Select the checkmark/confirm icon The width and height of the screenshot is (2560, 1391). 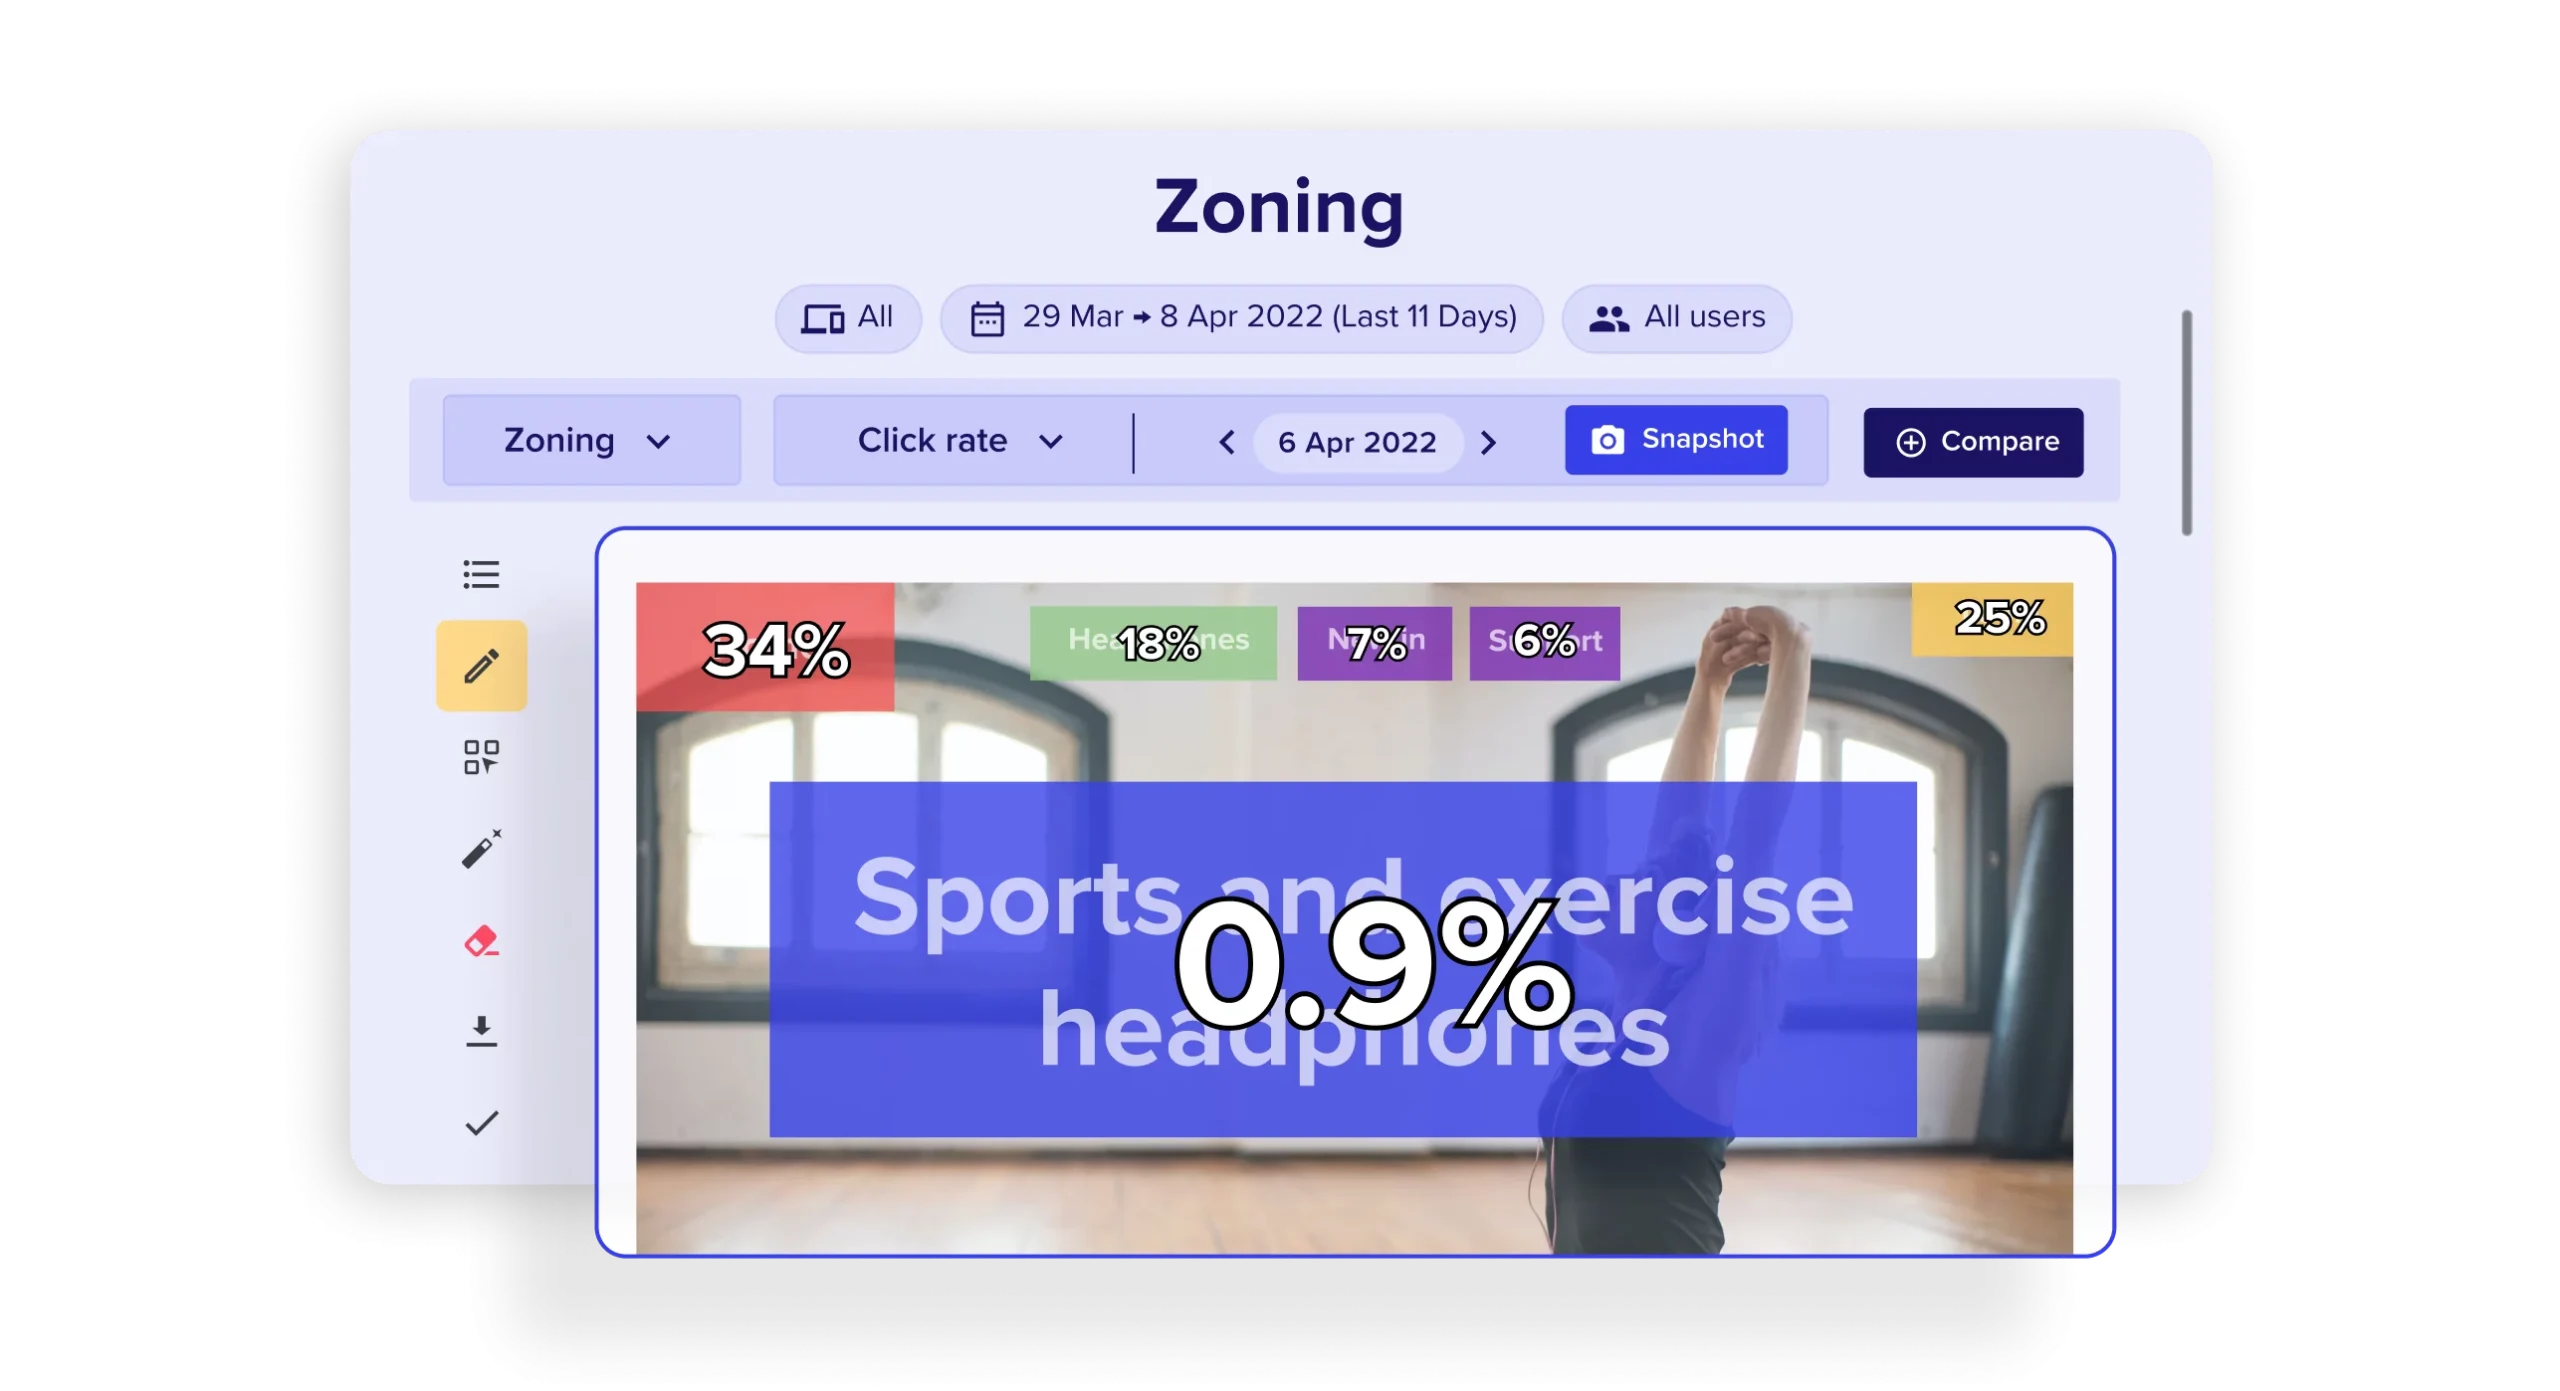click(483, 1124)
